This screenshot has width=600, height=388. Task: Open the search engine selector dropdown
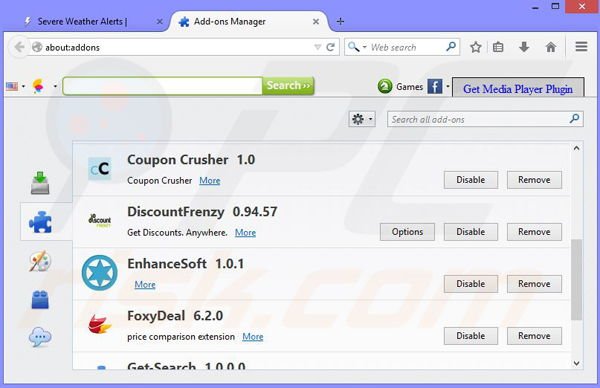(x=357, y=47)
